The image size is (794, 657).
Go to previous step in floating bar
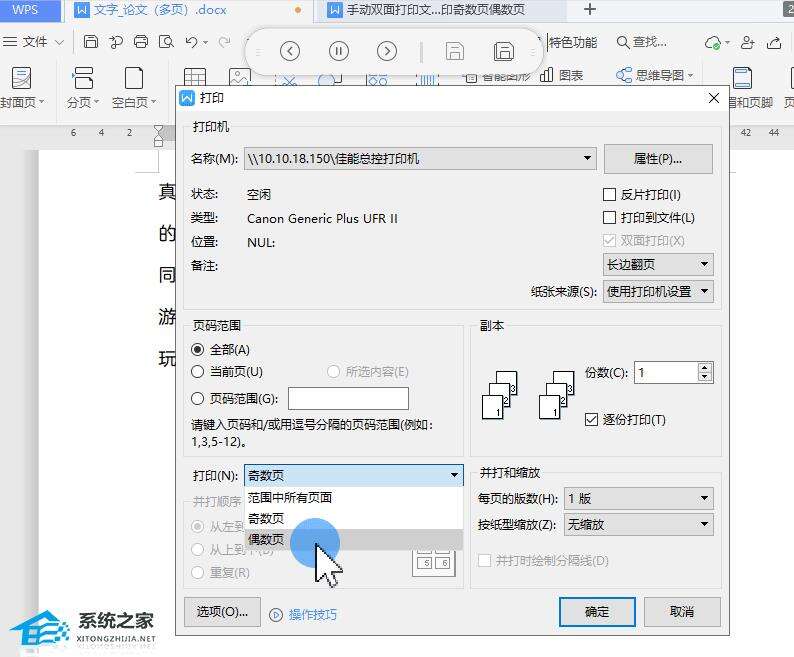tap(290, 51)
